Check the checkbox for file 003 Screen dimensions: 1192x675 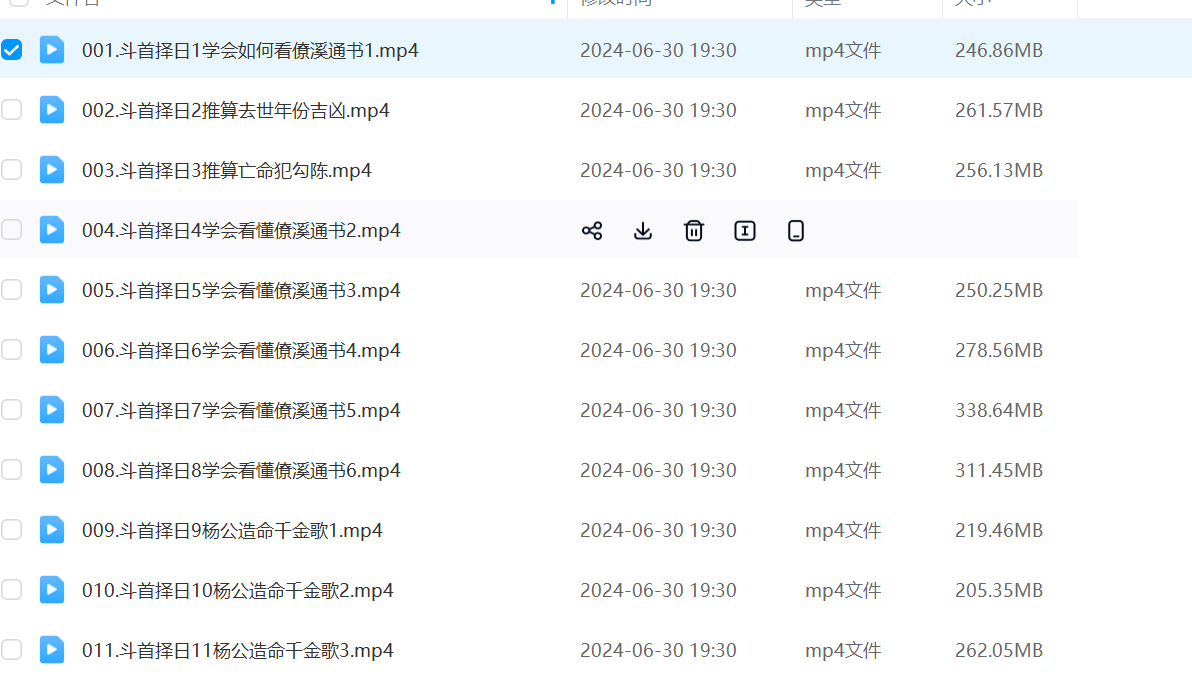click(12, 170)
